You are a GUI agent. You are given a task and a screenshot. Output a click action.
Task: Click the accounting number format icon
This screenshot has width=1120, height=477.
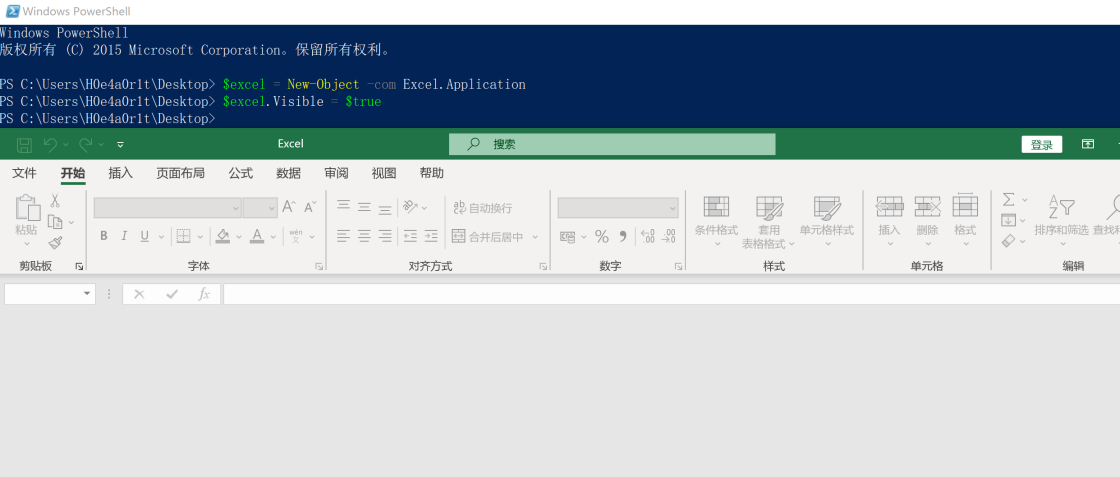(x=569, y=236)
